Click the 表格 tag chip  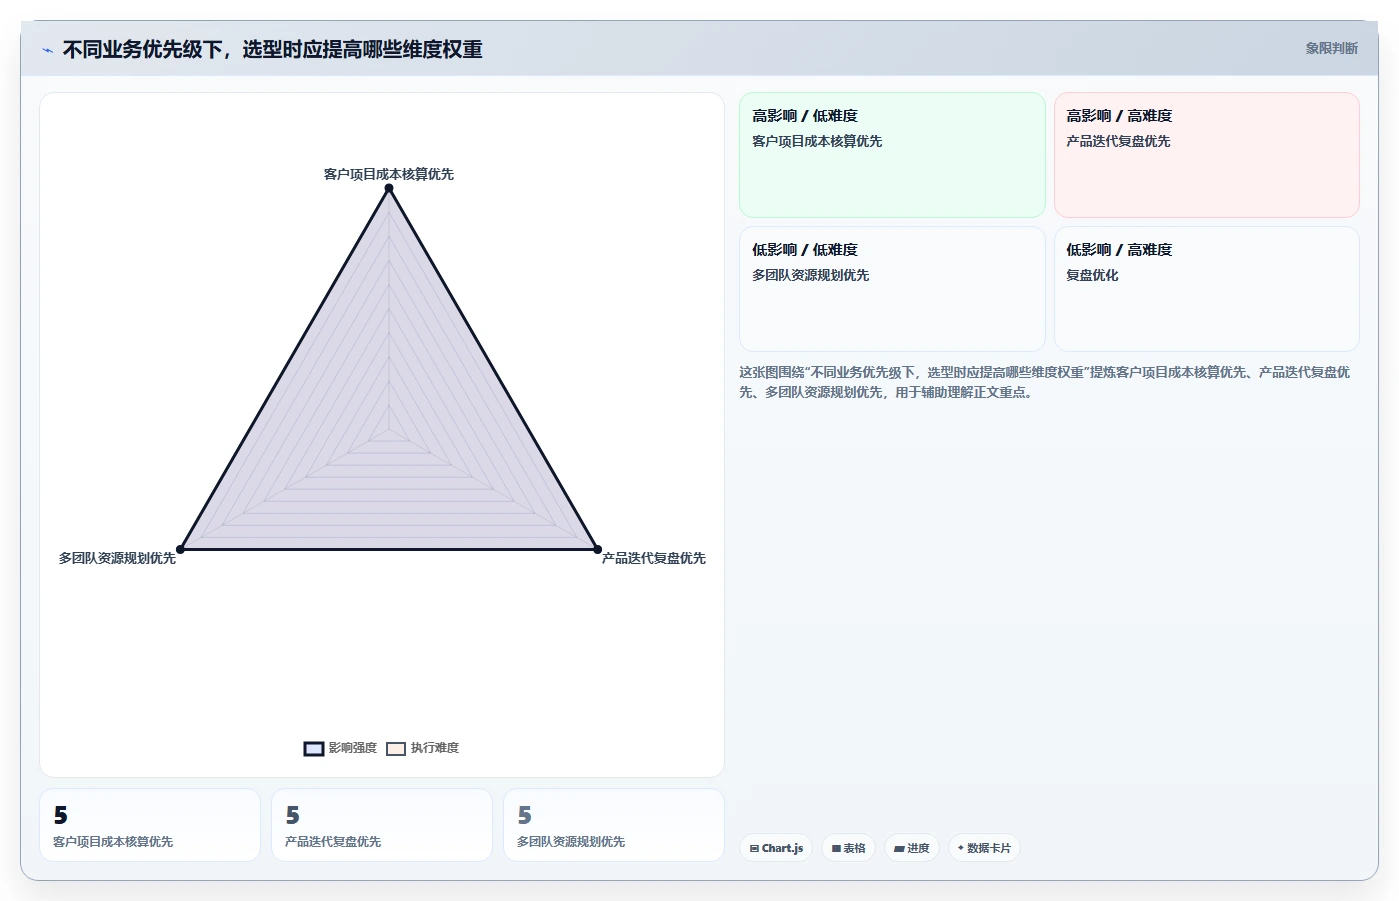(x=849, y=848)
